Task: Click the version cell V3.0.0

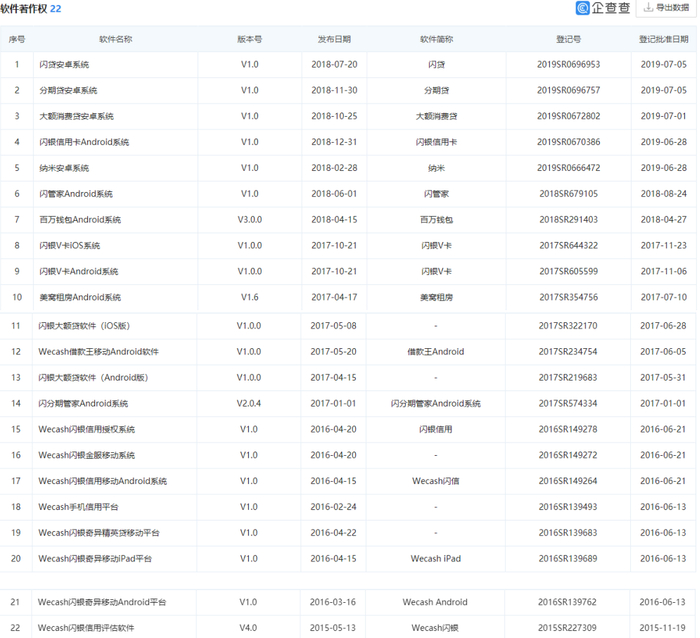Action: tap(250, 220)
